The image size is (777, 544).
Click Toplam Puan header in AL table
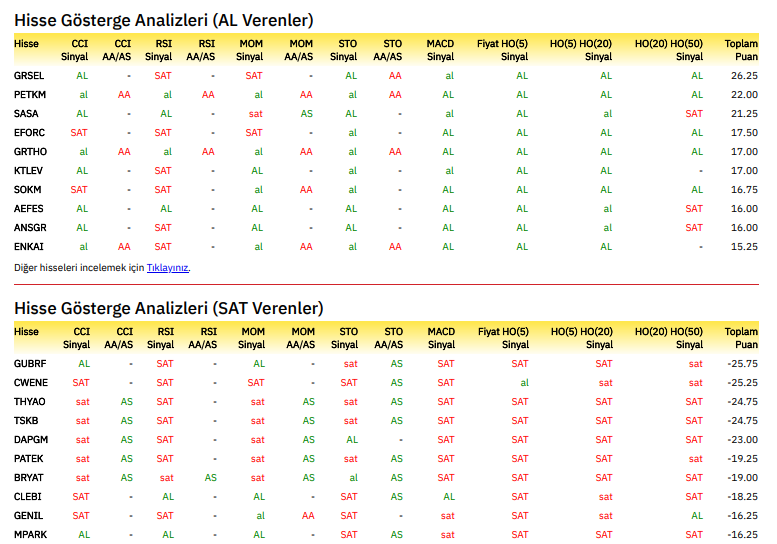tap(741, 50)
